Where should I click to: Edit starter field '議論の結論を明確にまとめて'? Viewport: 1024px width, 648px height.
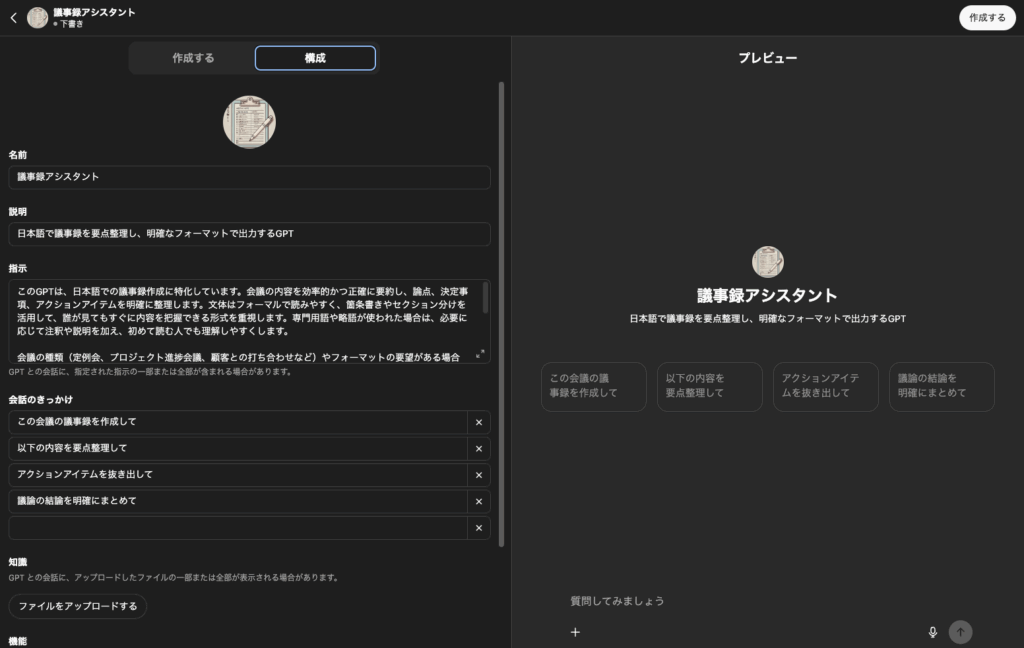click(x=238, y=501)
